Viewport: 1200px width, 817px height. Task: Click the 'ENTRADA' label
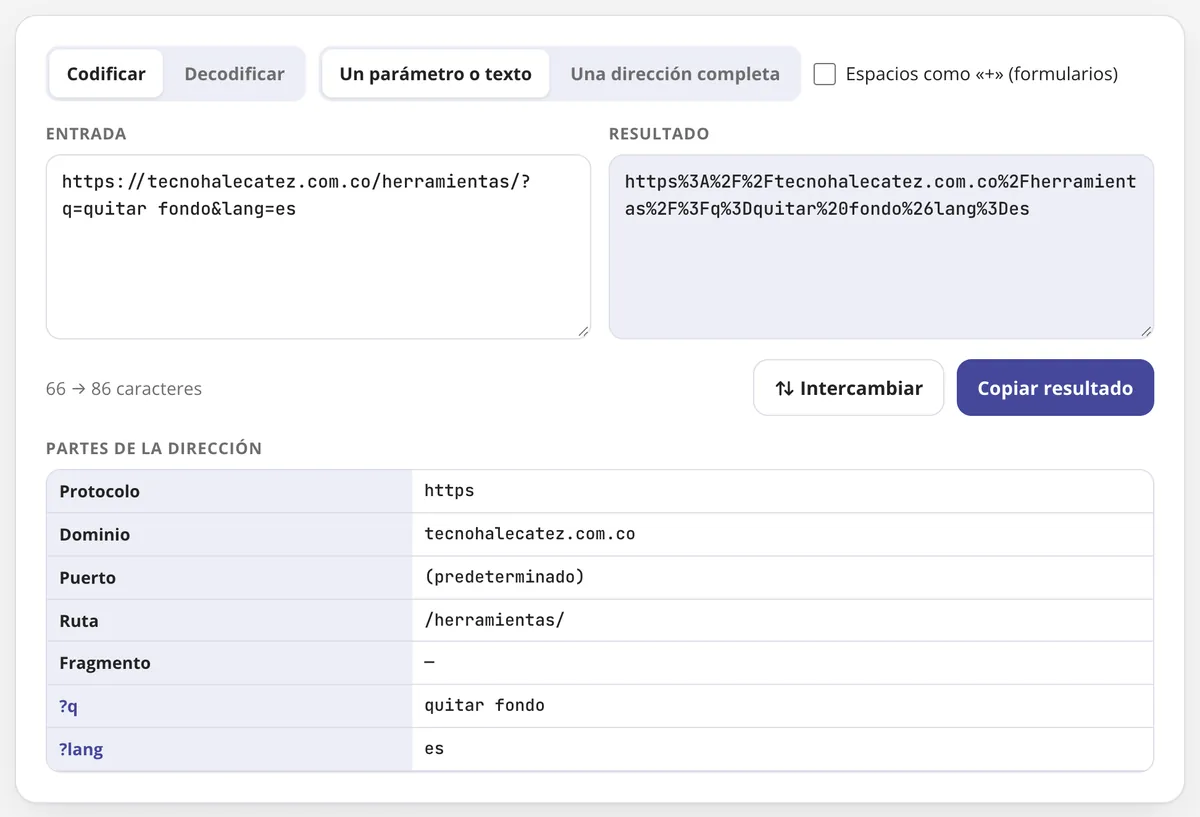pos(86,134)
